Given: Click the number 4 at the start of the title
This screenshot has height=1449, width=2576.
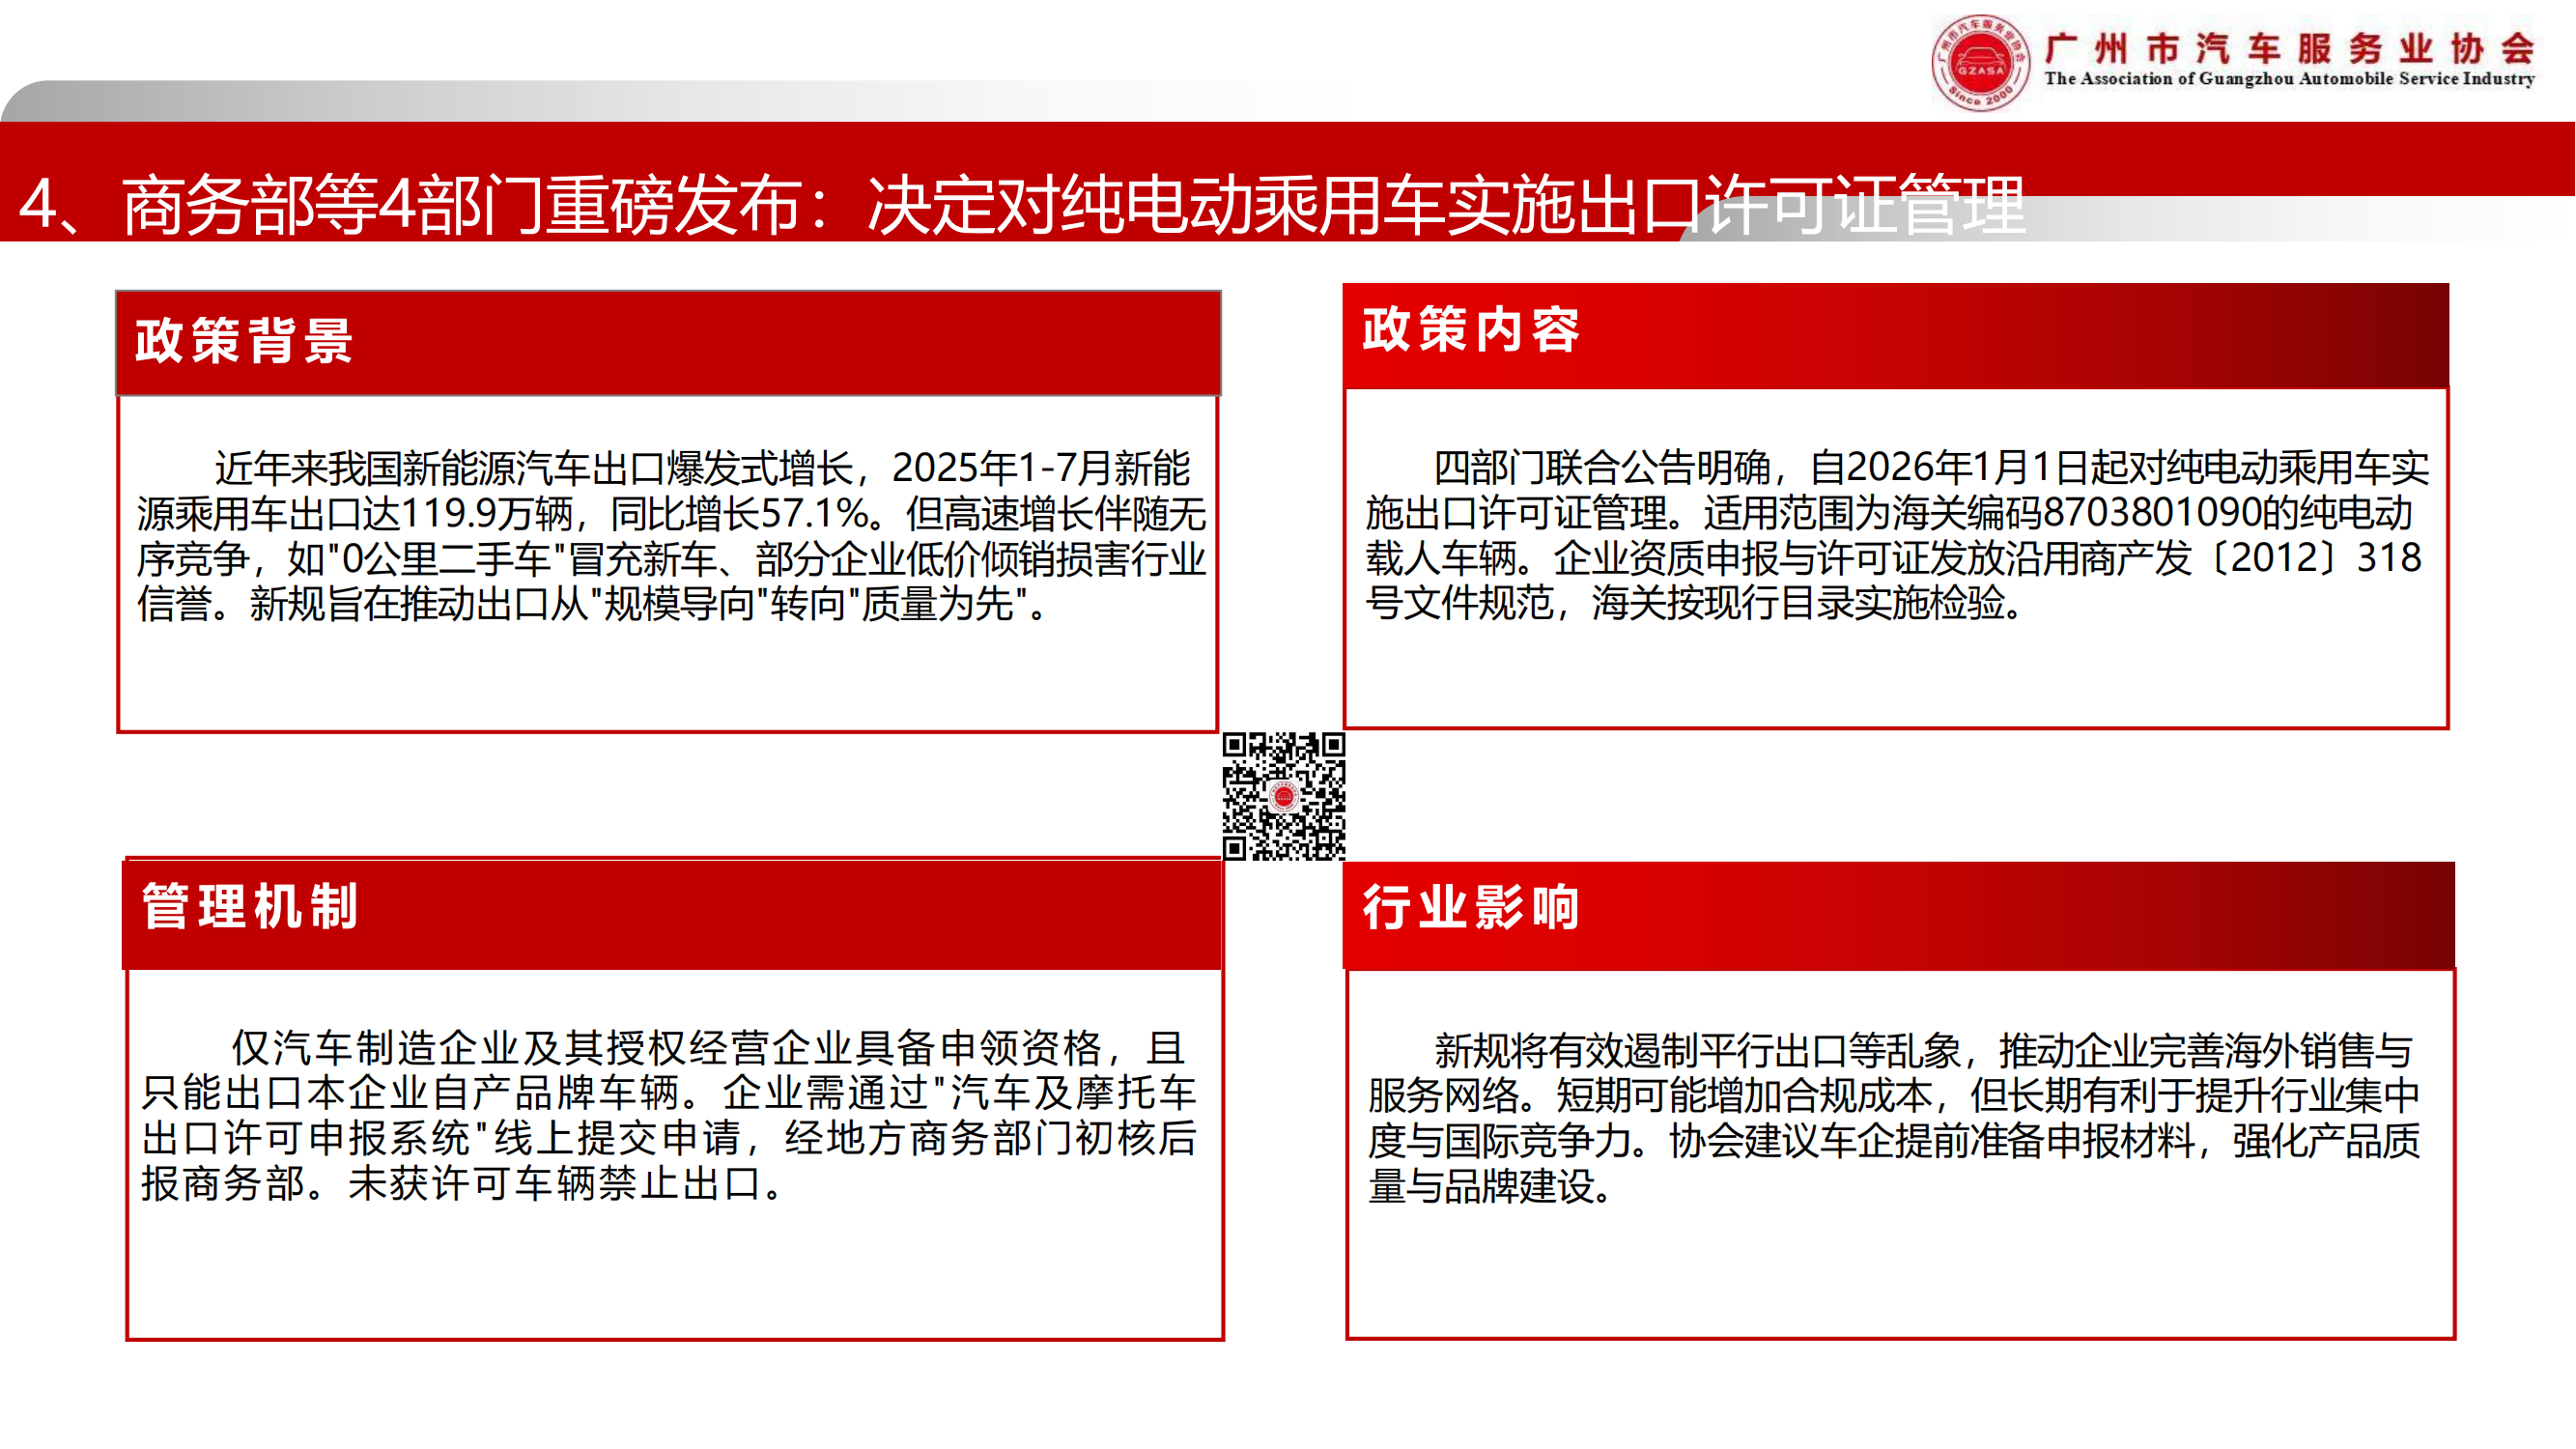Looking at the screenshot, I should point(38,205).
